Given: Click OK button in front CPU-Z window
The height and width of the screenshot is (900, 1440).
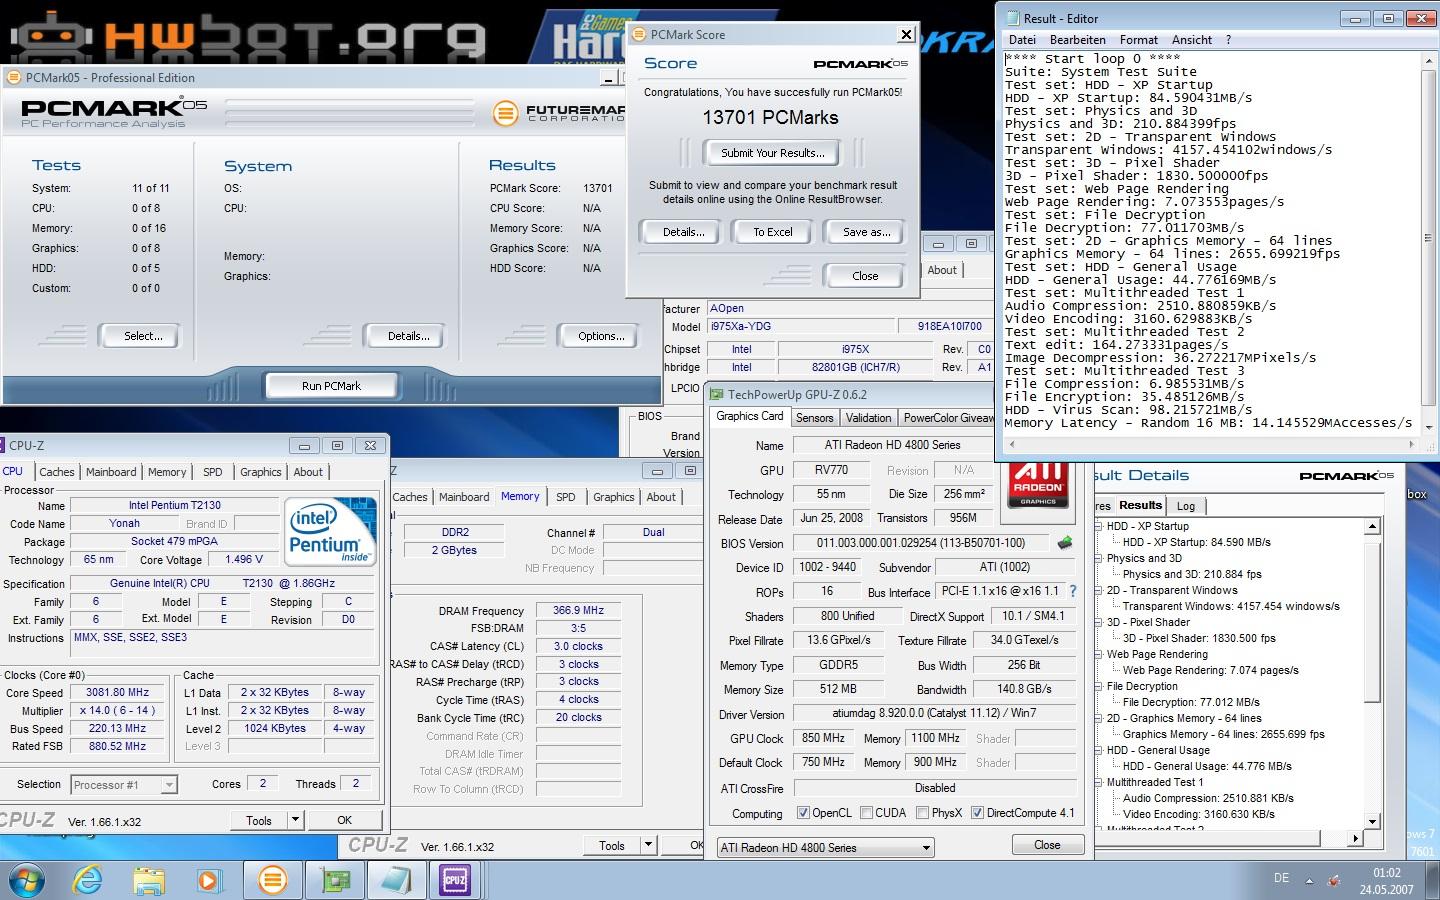Looking at the screenshot, I should [344, 820].
